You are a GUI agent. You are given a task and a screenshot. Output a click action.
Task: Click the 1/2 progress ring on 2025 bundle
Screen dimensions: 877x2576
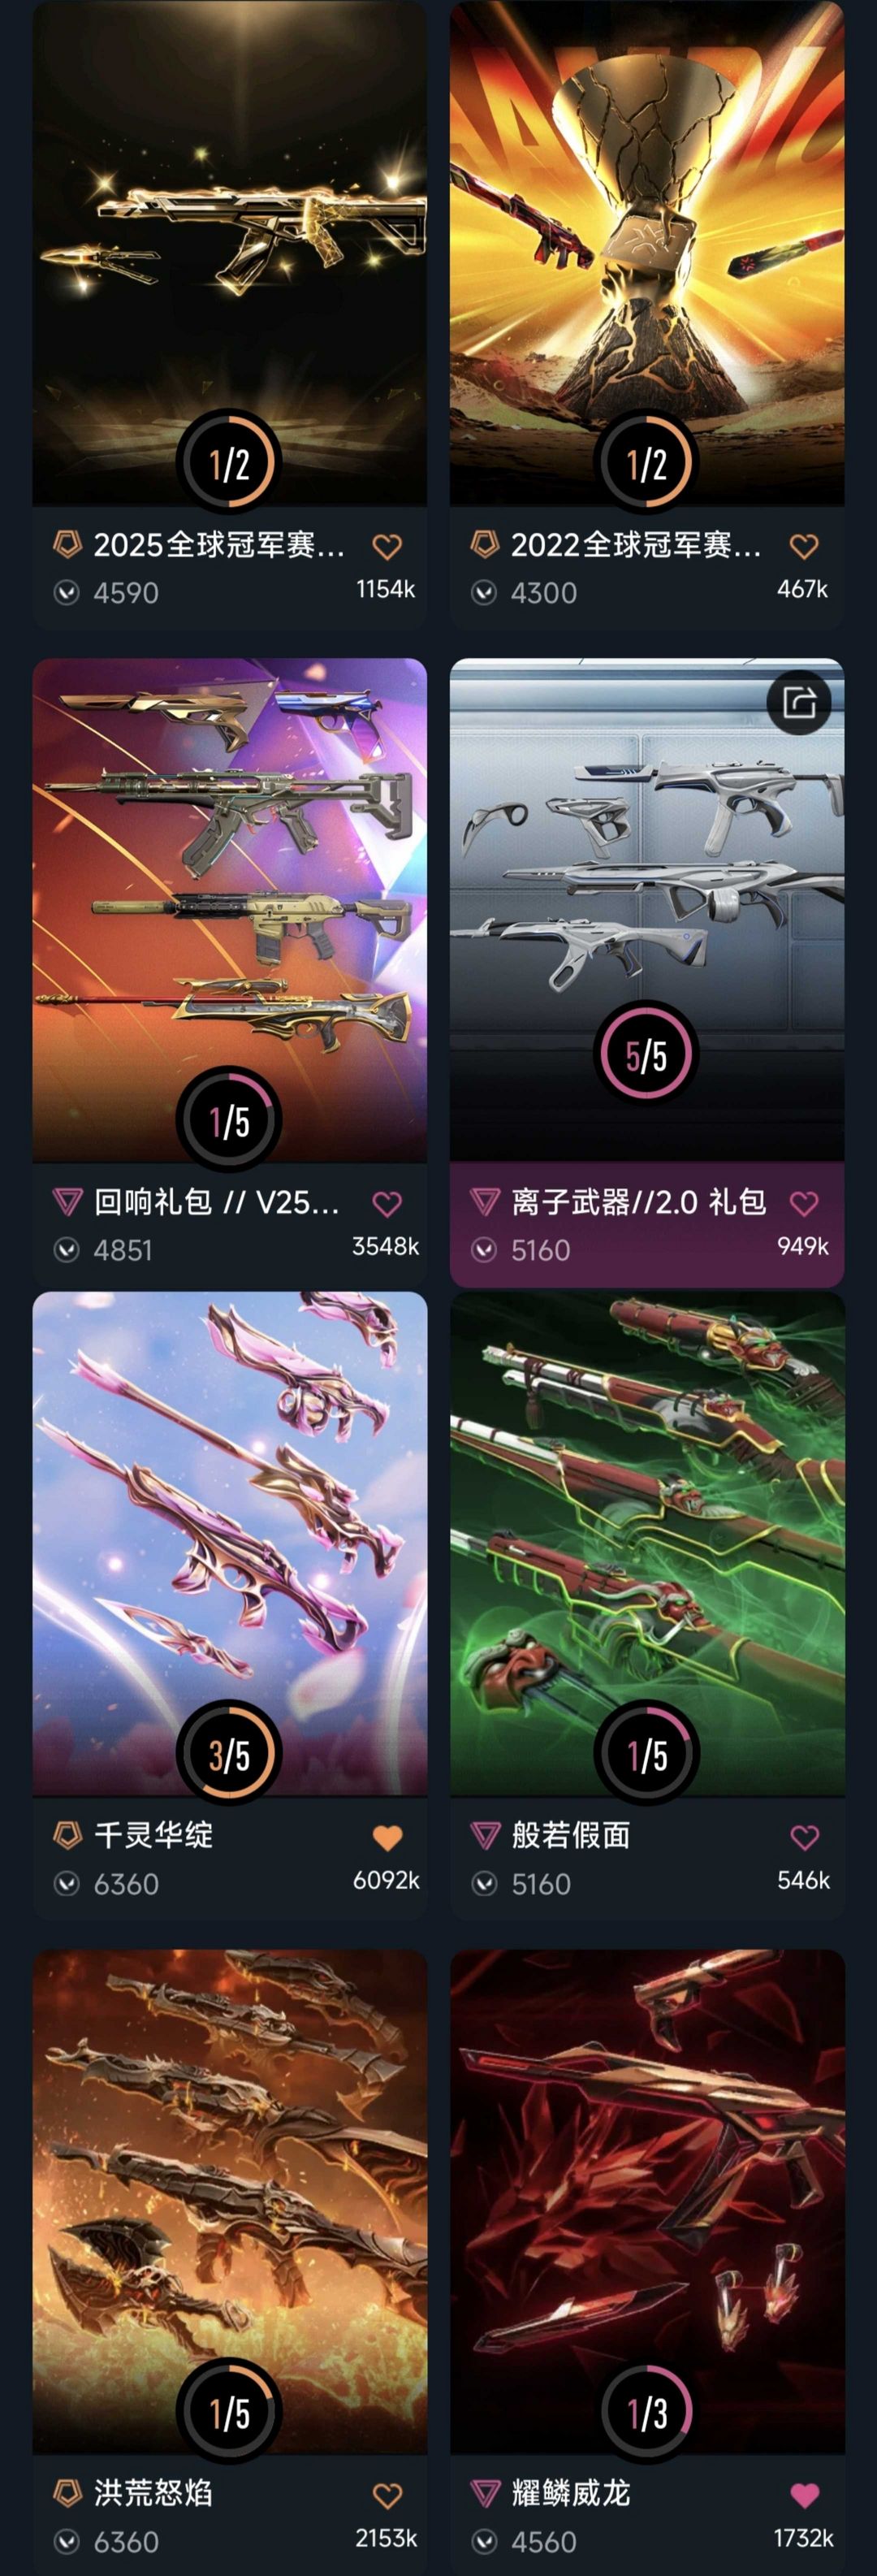[229, 462]
